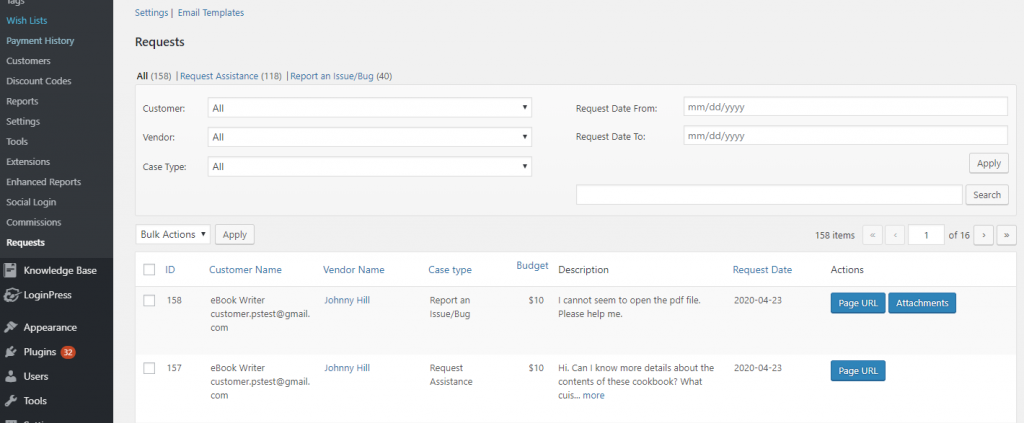Open the Tools wrench icon
The image size is (1024, 423).
[10, 401]
